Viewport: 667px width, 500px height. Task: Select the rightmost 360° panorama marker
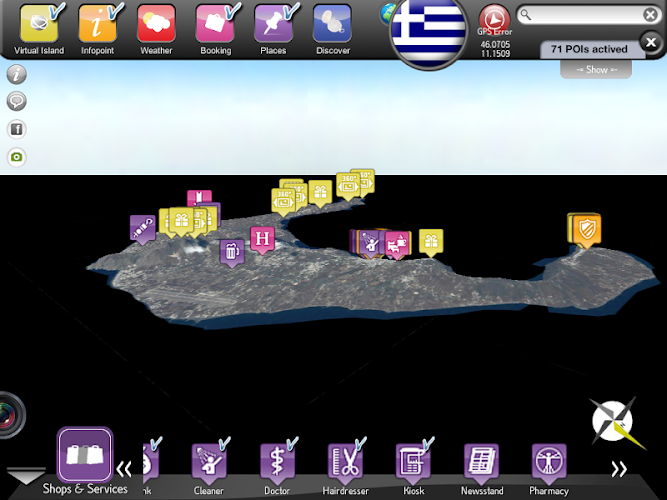367,180
